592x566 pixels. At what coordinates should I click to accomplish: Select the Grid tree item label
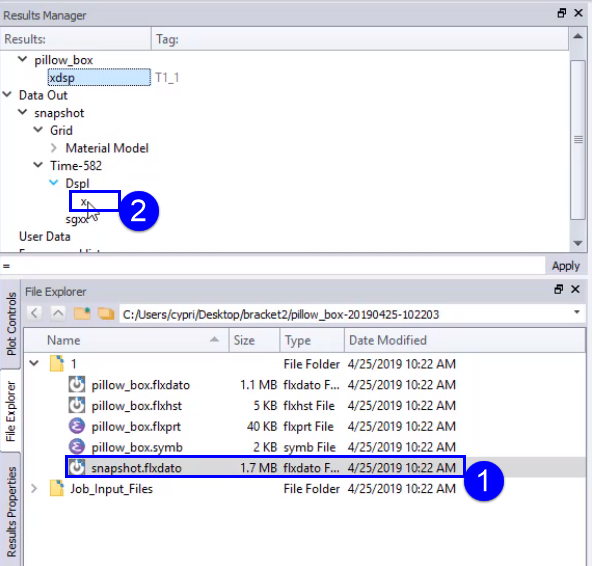pos(61,130)
